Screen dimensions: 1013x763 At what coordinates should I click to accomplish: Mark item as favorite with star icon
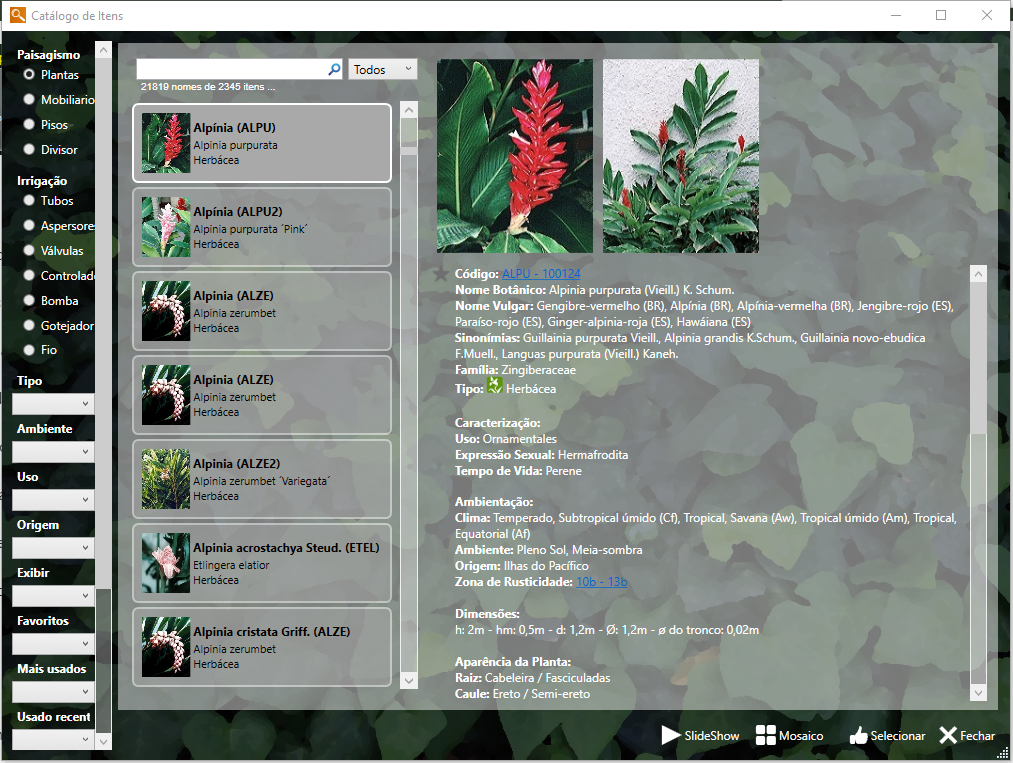441,274
